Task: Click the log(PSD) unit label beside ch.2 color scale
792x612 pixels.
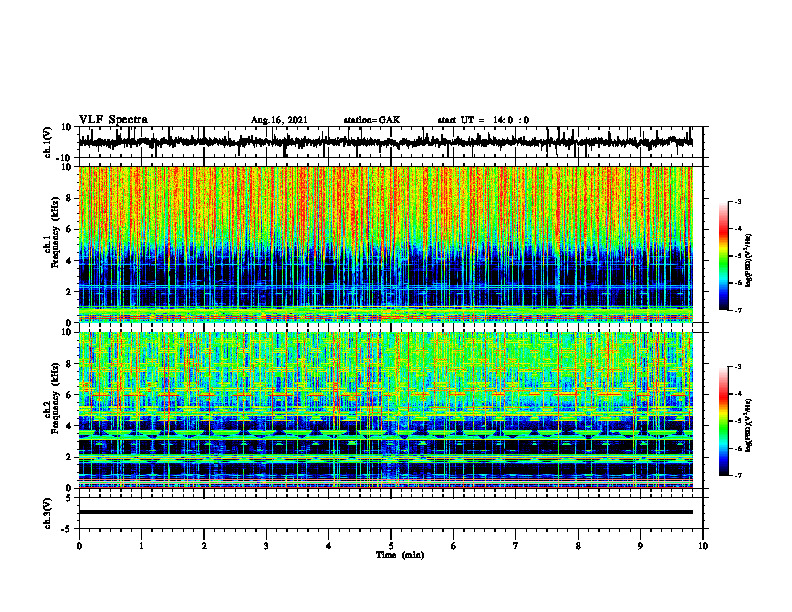Action: pyautogui.click(x=749, y=426)
